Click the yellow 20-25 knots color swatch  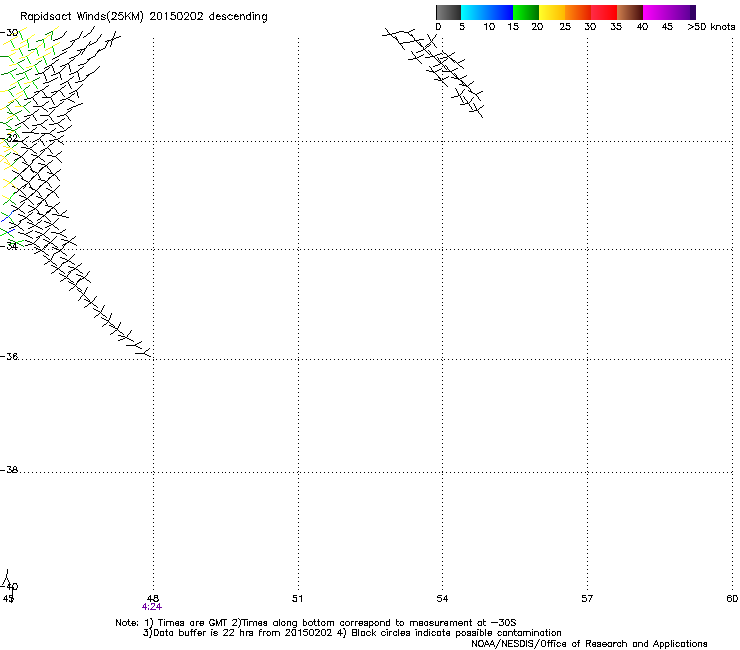click(552, 12)
